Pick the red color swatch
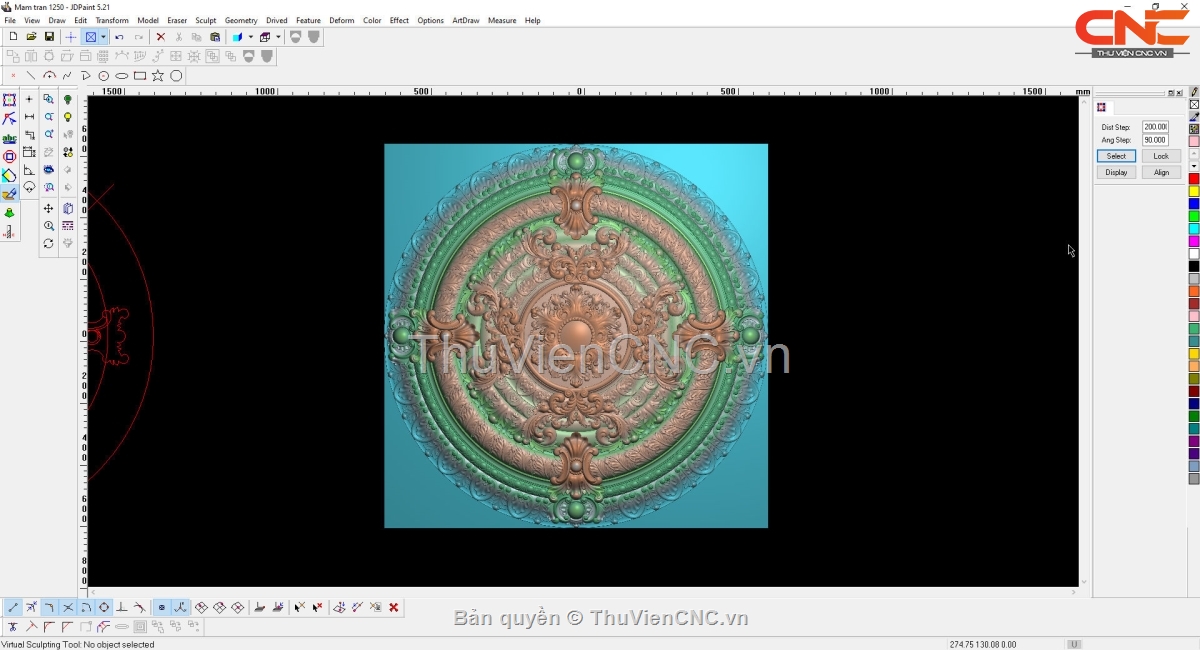 click(x=1193, y=179)
